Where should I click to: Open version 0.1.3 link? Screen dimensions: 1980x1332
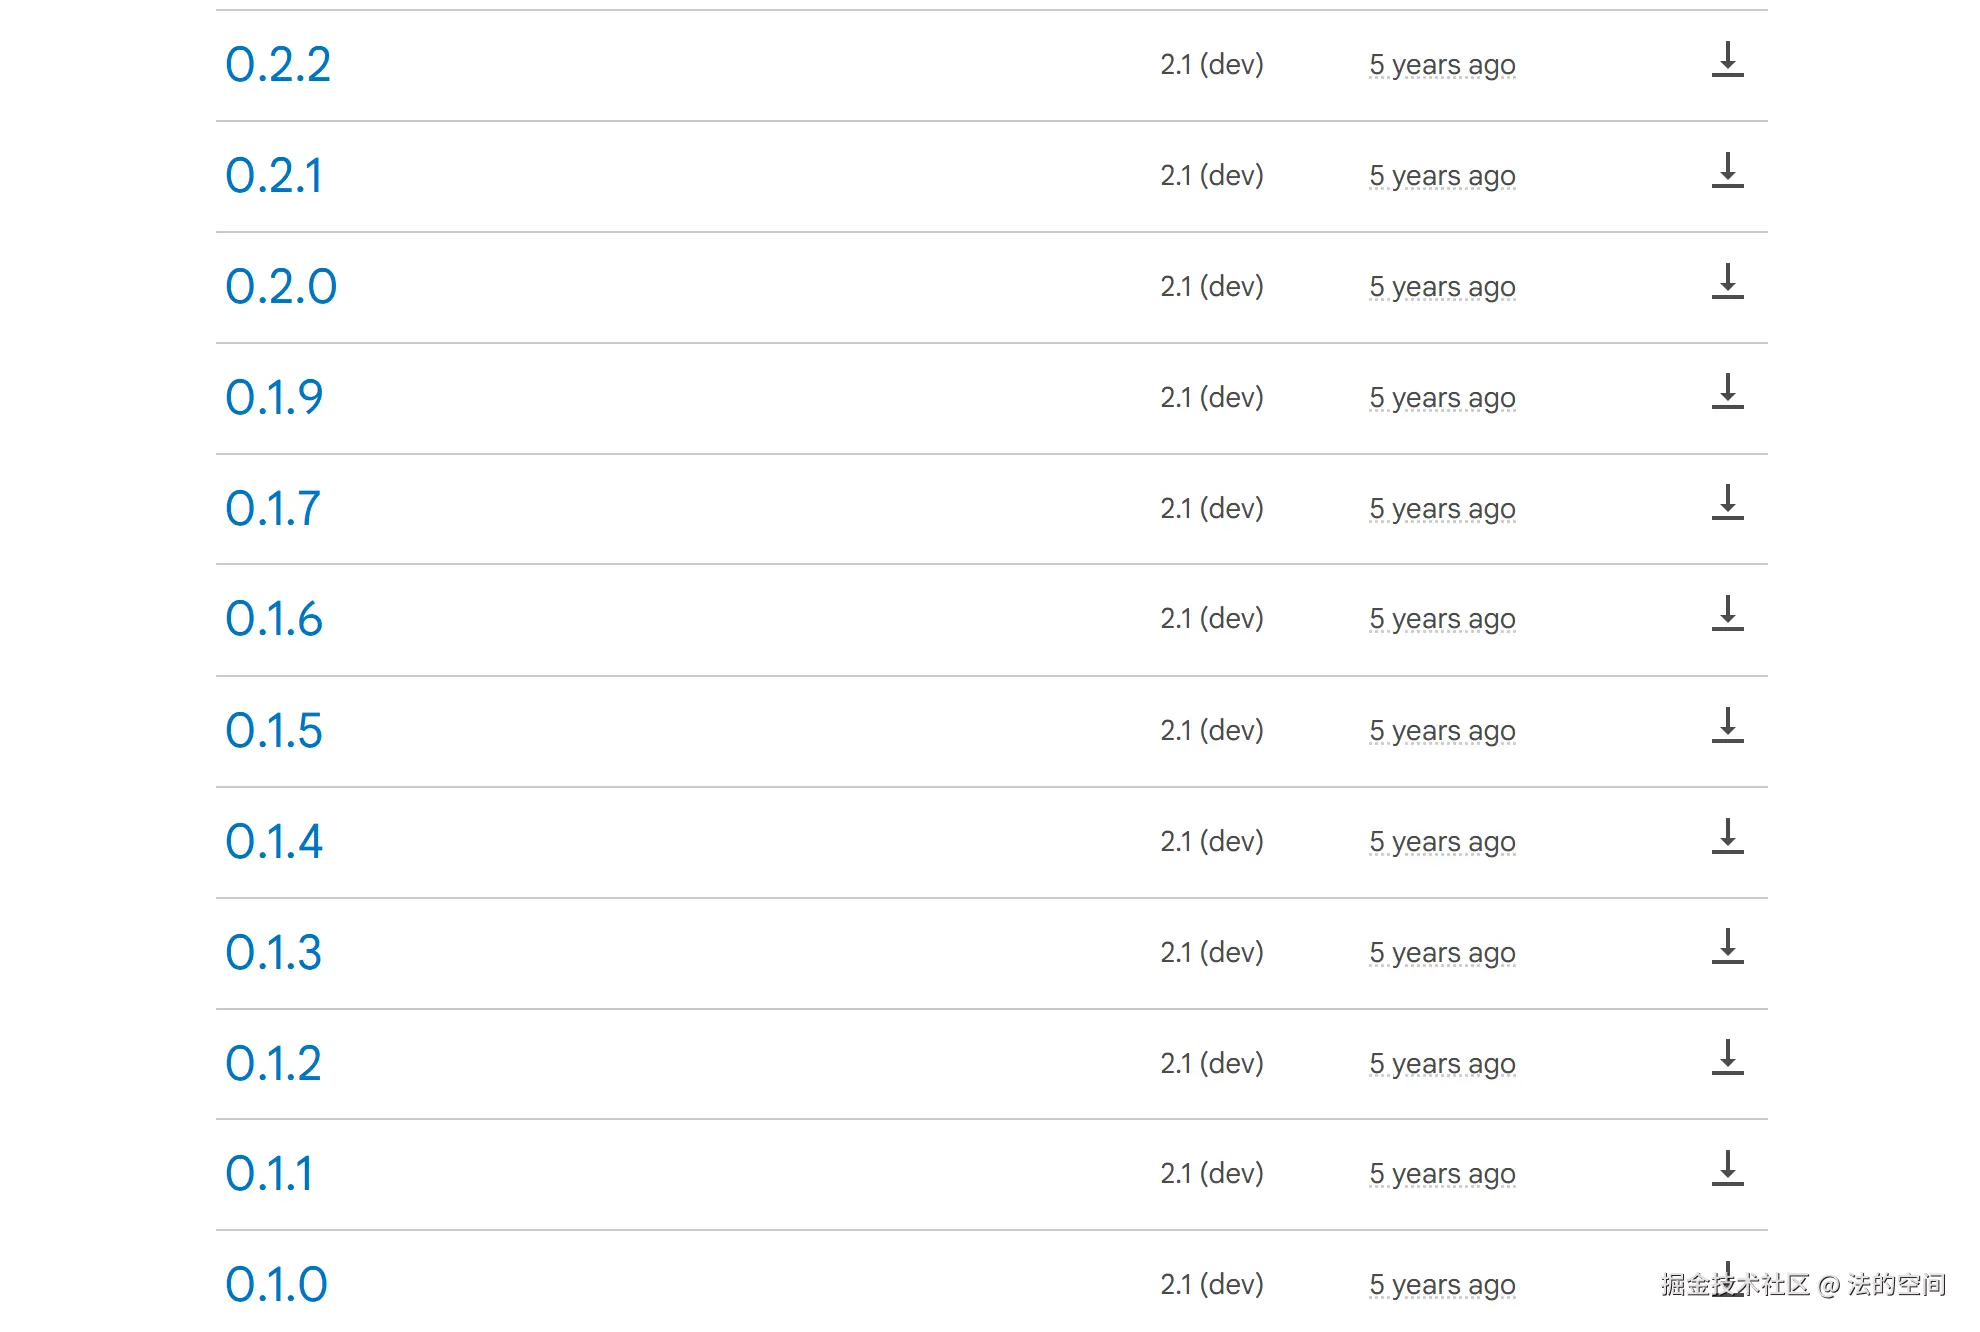coord(274,953)
